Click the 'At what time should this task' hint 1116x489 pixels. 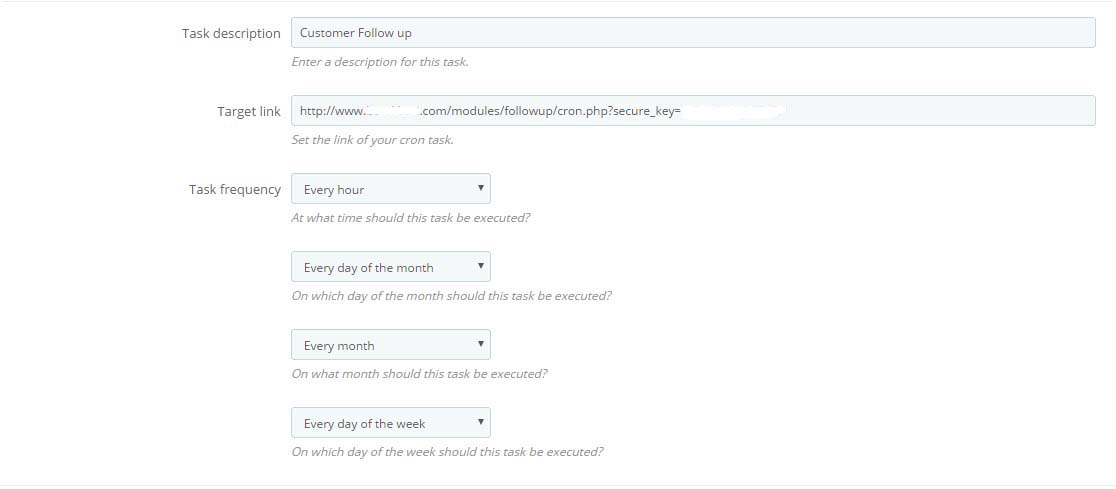411,218
